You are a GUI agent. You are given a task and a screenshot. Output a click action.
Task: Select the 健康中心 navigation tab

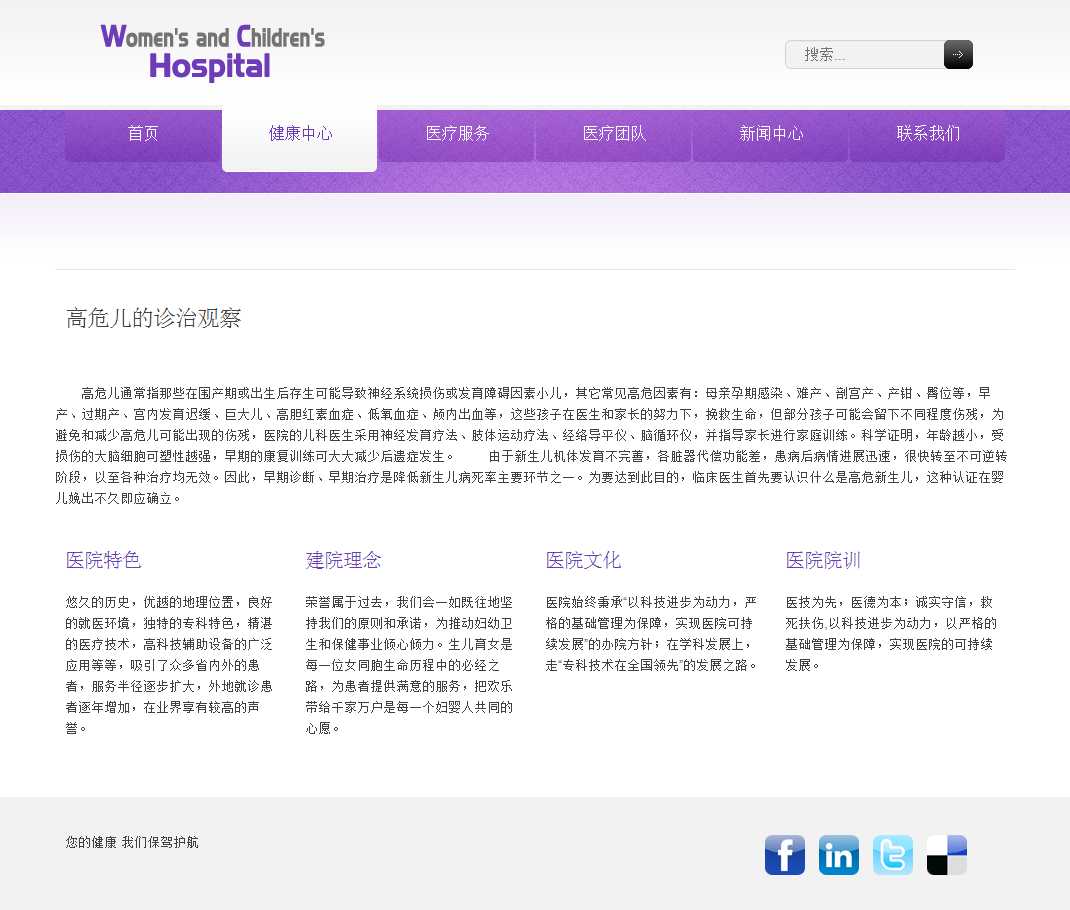click(300, 134)
